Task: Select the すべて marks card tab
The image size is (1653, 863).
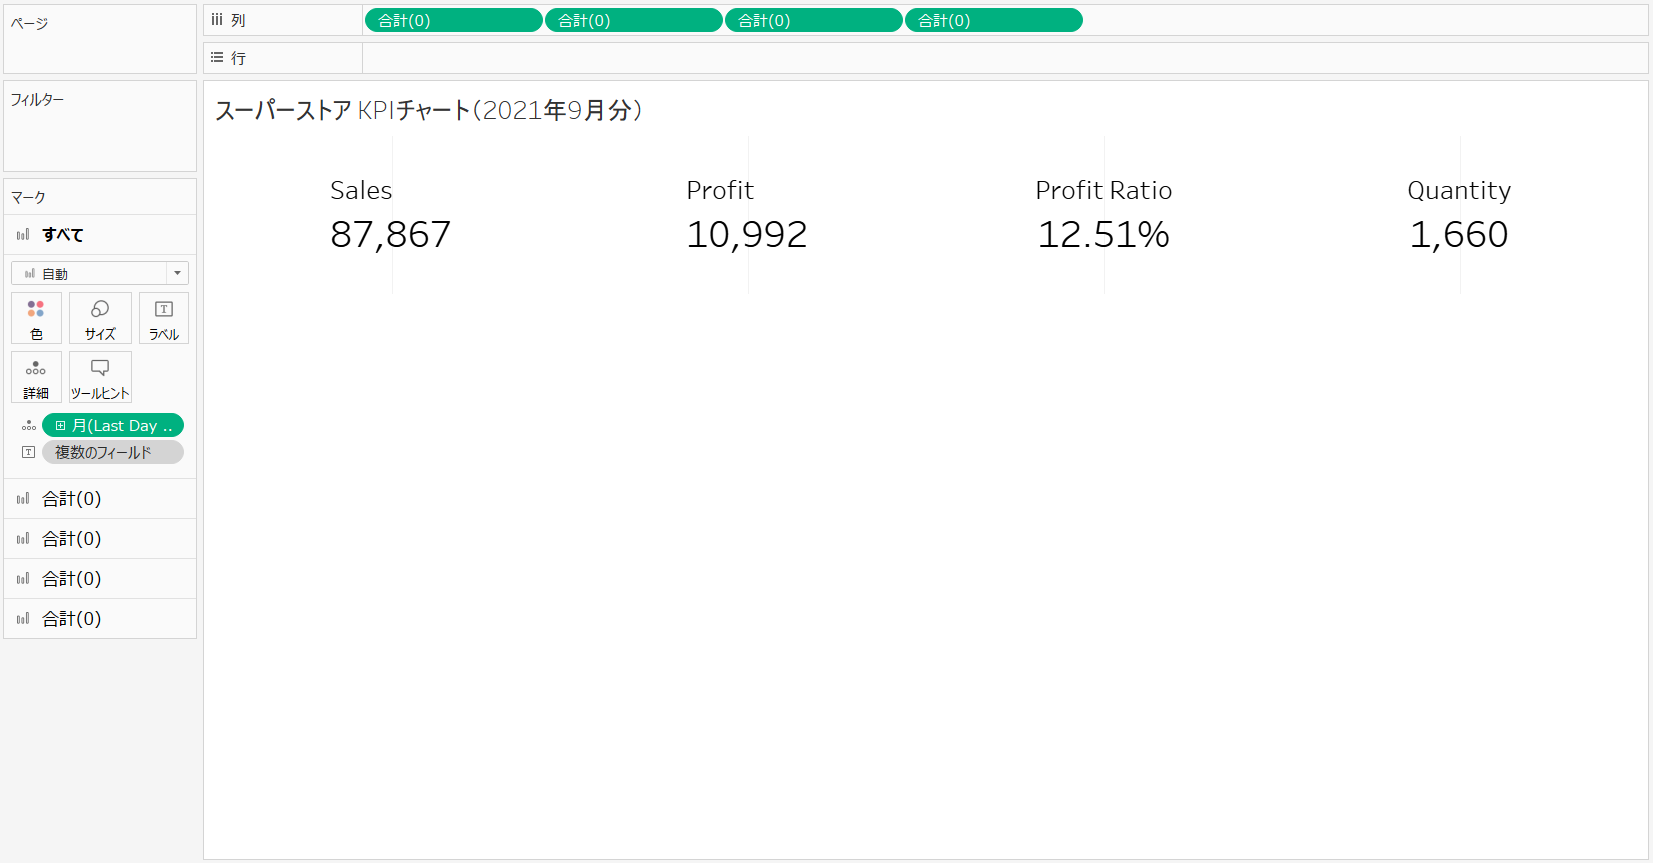Action: pyautogui.click(x=62, y=235)
